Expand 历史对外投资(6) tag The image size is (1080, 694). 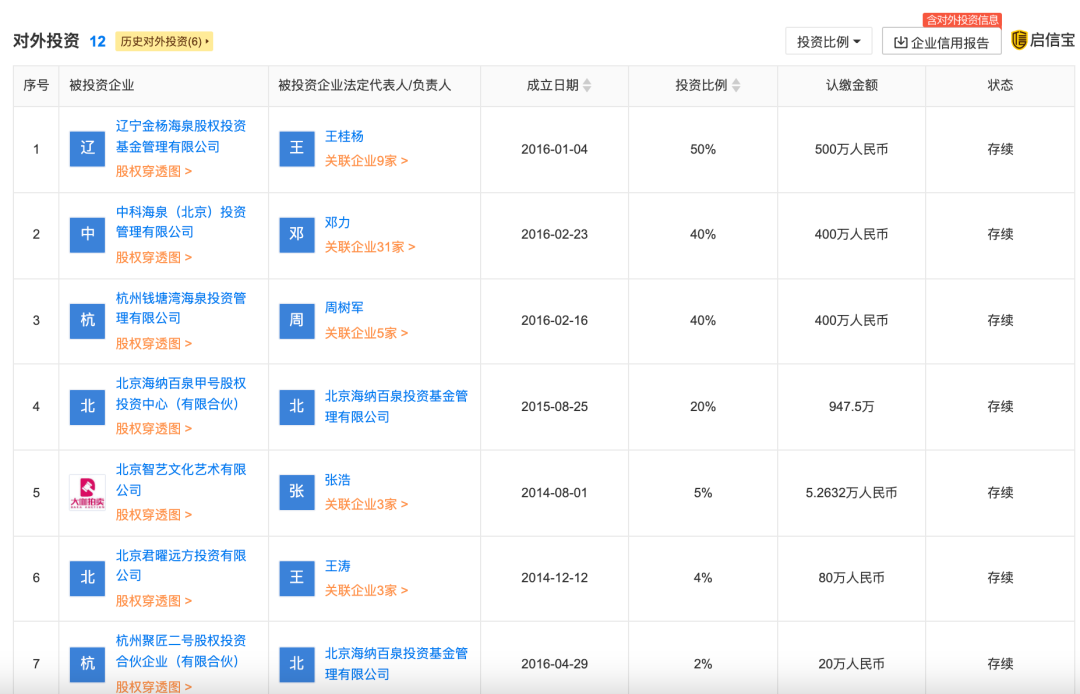[164, 41]
